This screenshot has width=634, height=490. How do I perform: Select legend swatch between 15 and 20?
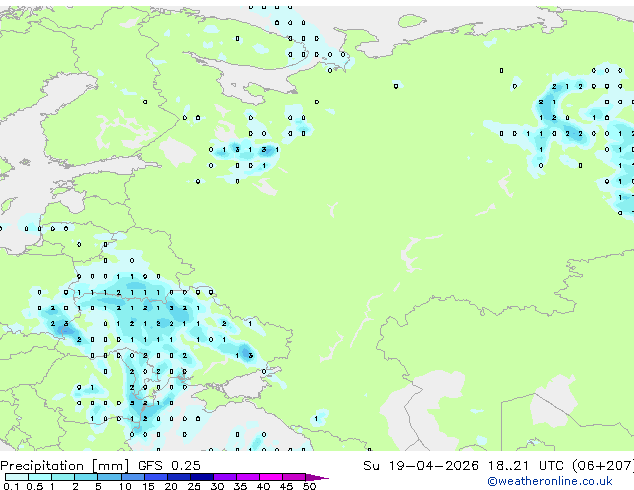click(x=156, y=477)
